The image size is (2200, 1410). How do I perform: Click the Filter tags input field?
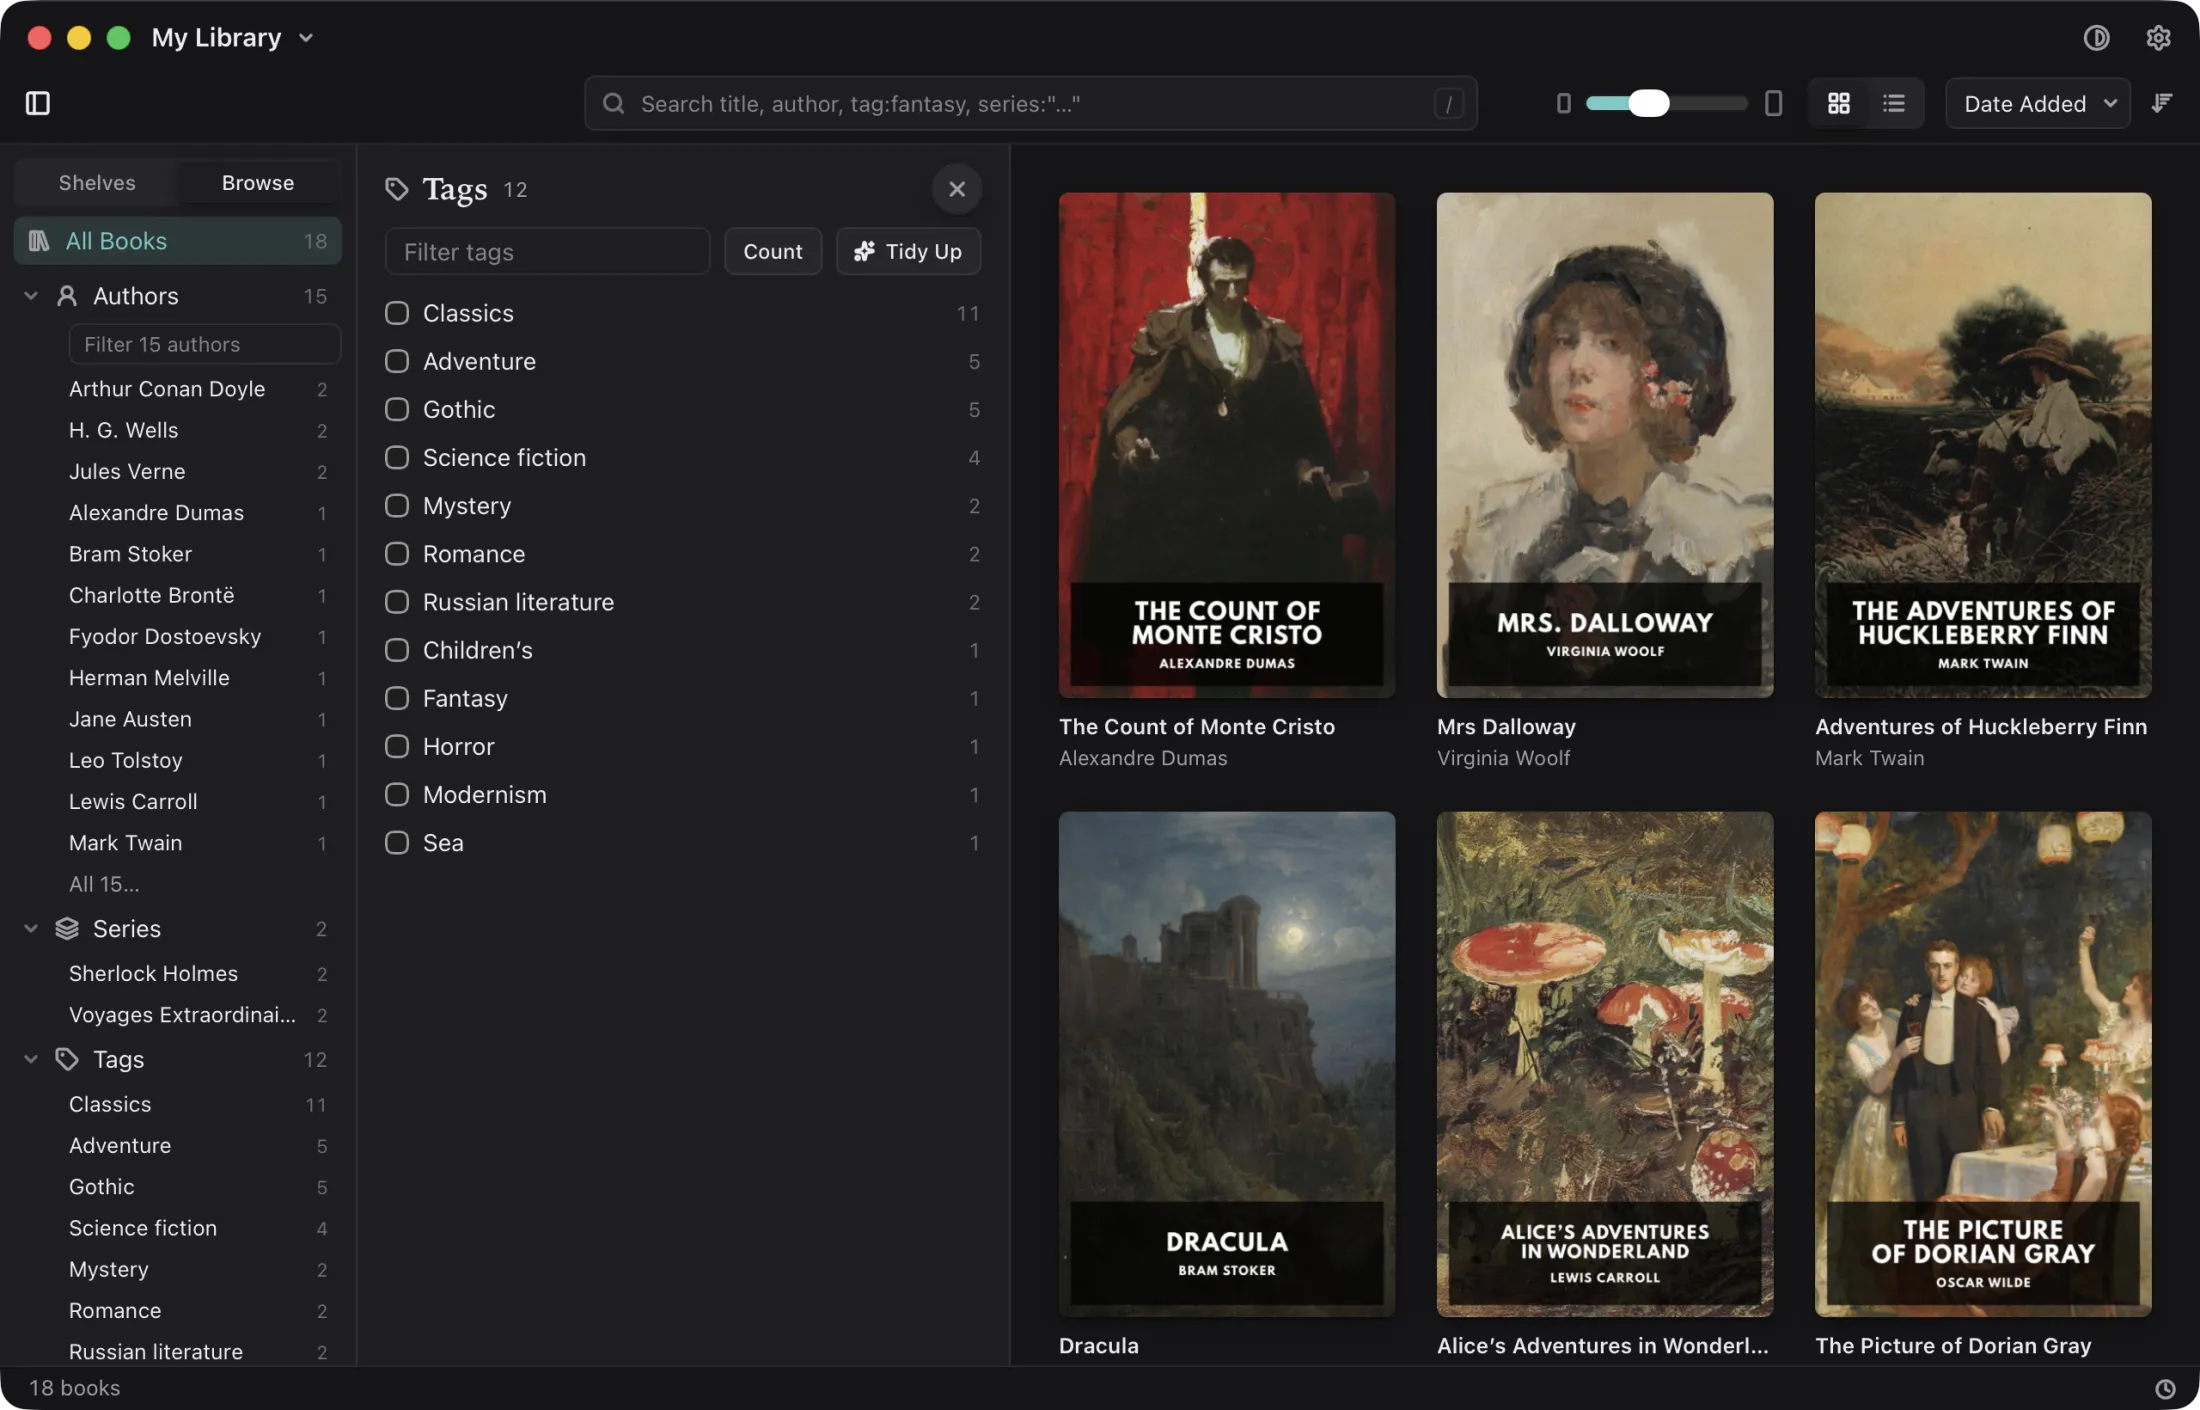tap(547, 251)
